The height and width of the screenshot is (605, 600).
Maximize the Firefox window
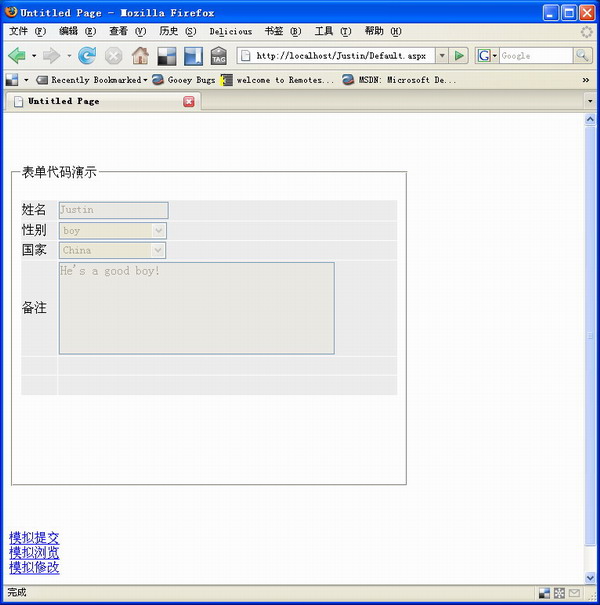pyautogui.click(x=569, y=13)
